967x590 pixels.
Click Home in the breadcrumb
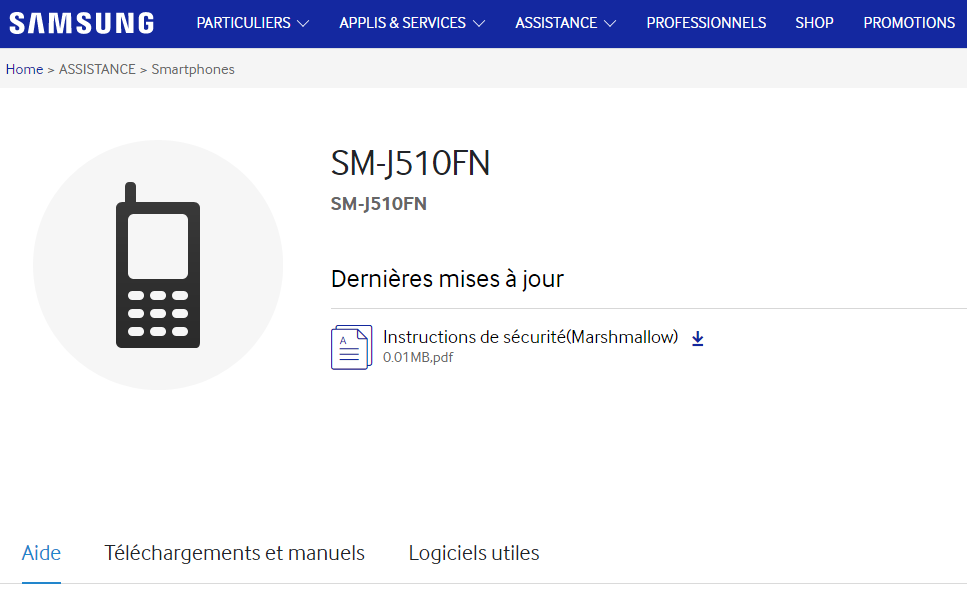pos(24,69)
